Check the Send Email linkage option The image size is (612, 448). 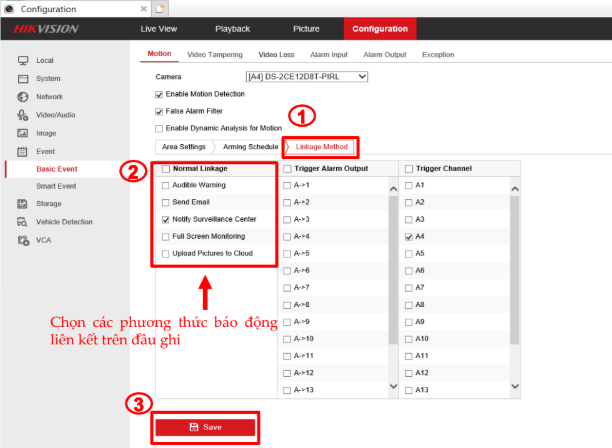[x=166, y=202]
